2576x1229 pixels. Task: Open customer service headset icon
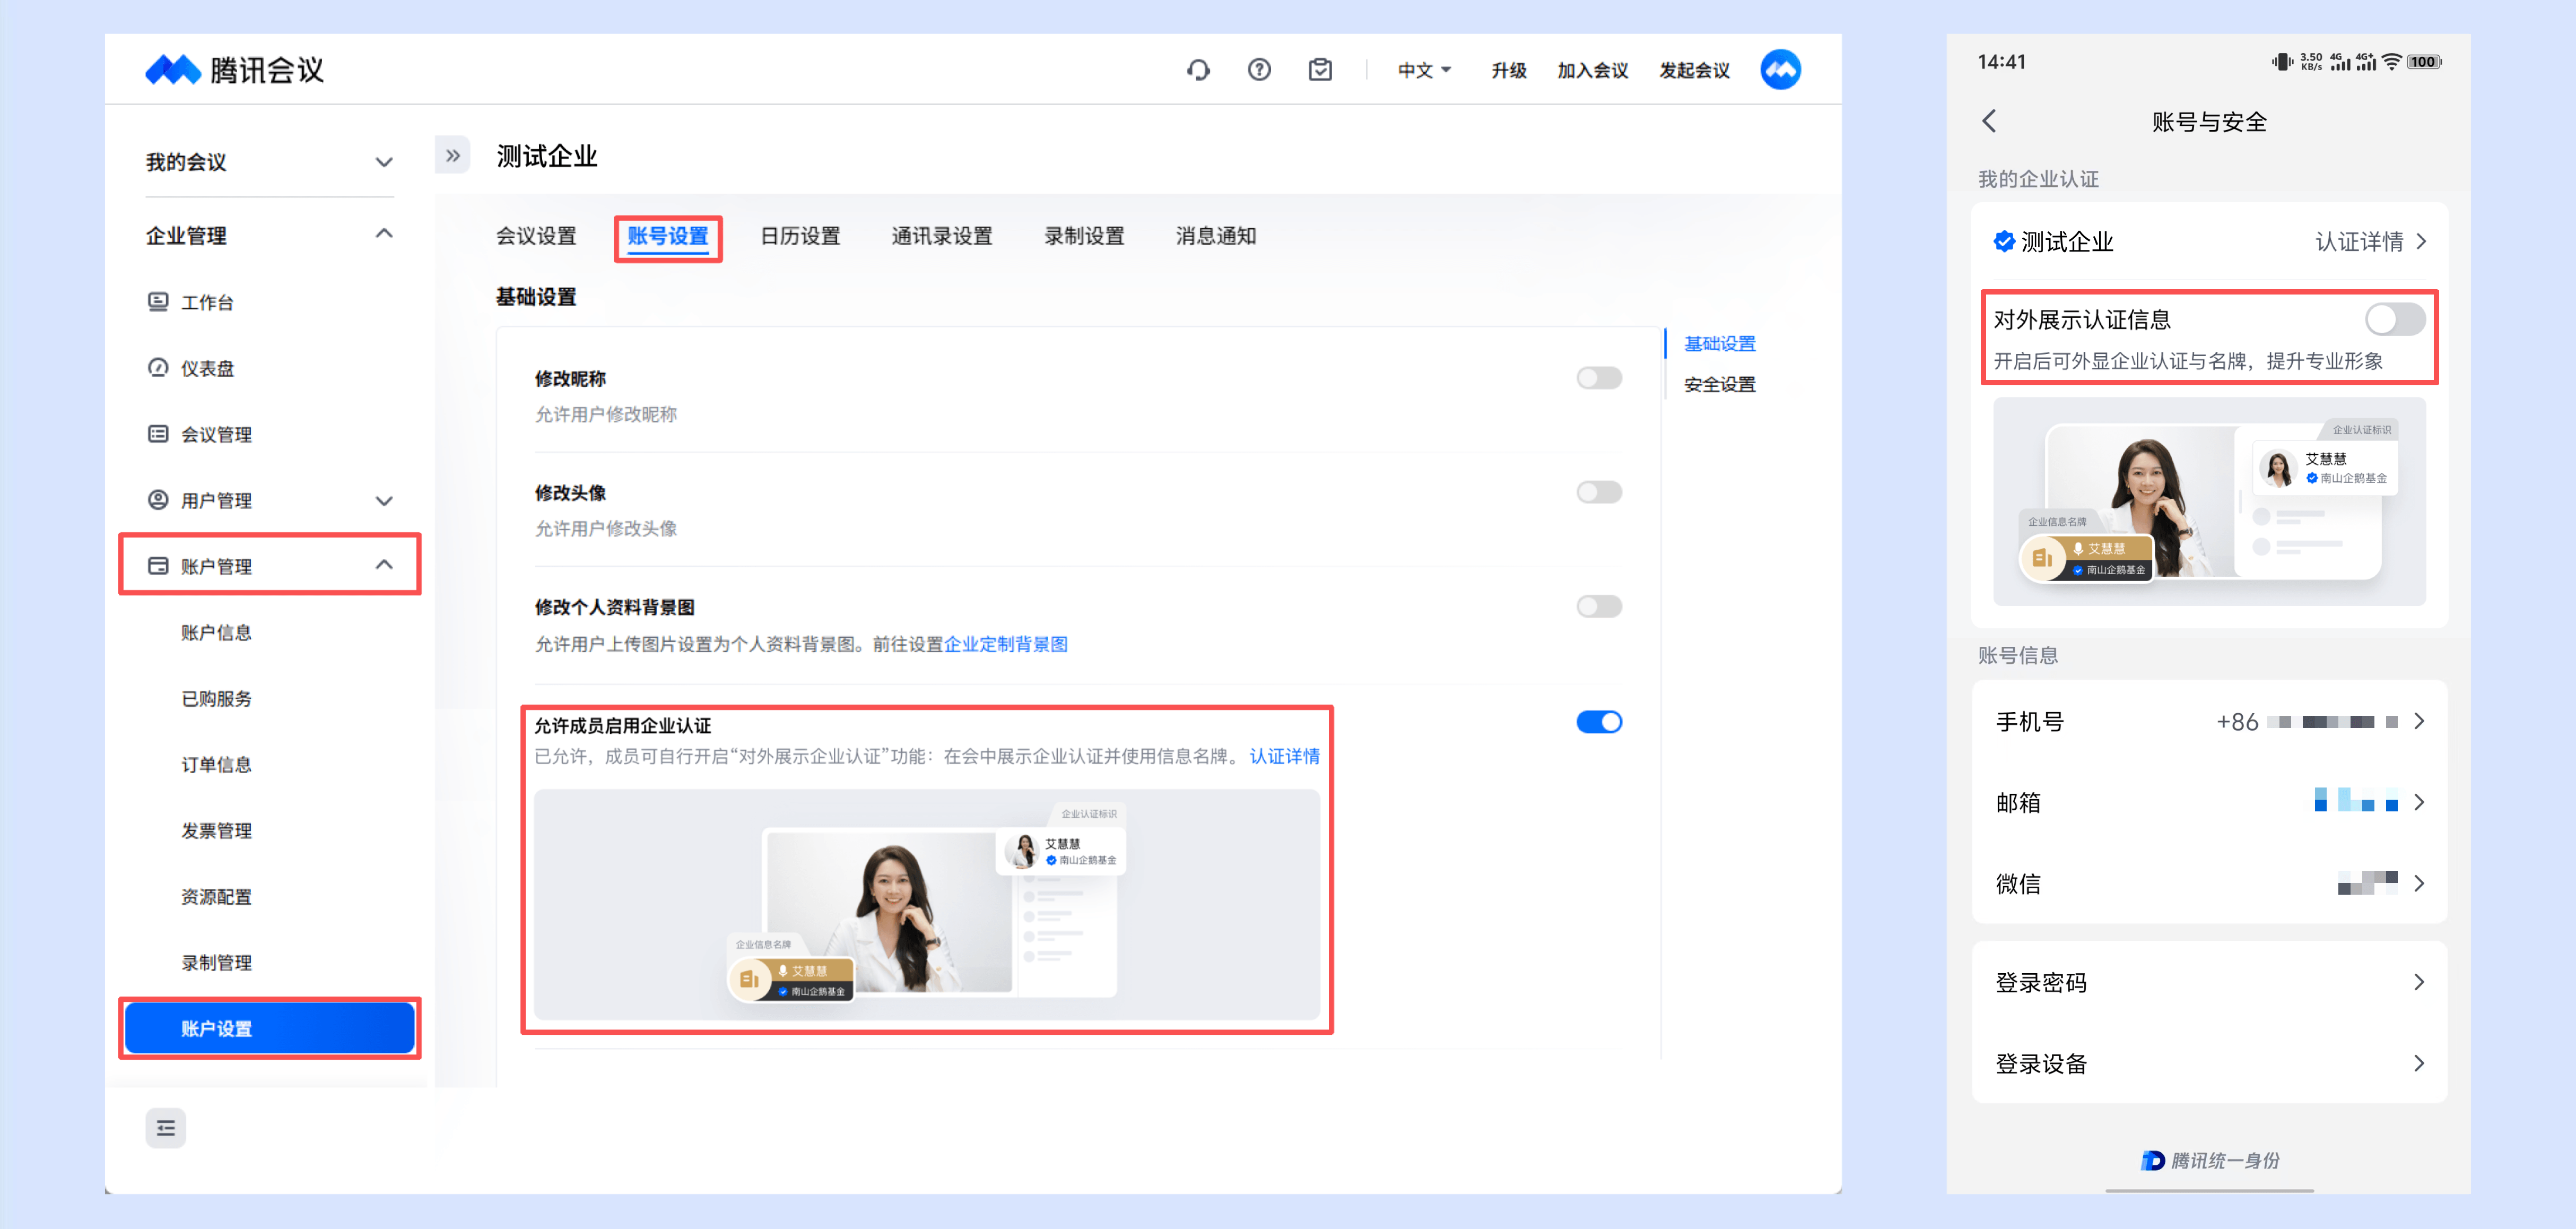click(1198, 70)
